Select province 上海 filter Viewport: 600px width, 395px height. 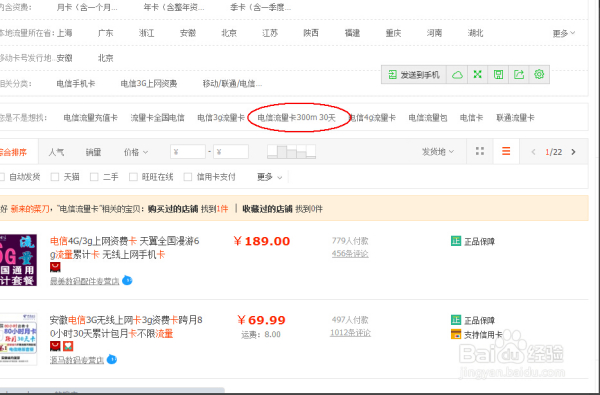[65, 33]
